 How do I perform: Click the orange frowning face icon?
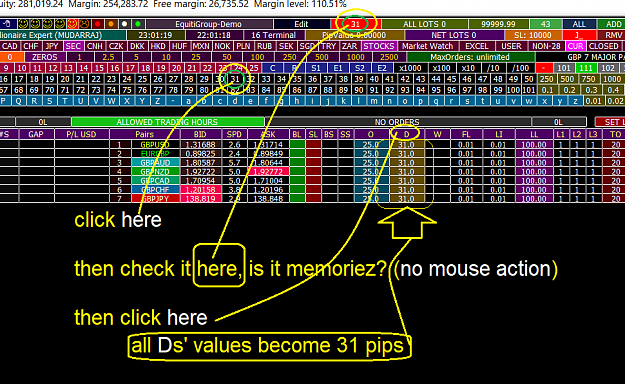point(84,24)
